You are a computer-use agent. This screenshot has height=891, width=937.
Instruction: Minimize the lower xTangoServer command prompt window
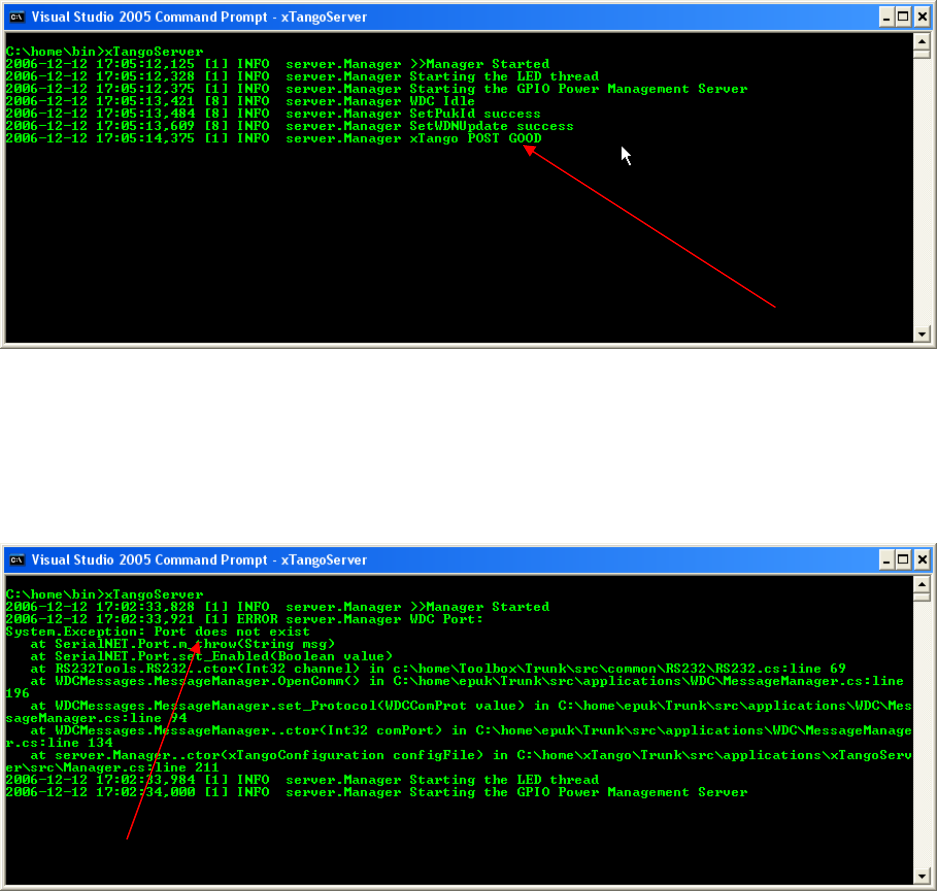[887, 560]
